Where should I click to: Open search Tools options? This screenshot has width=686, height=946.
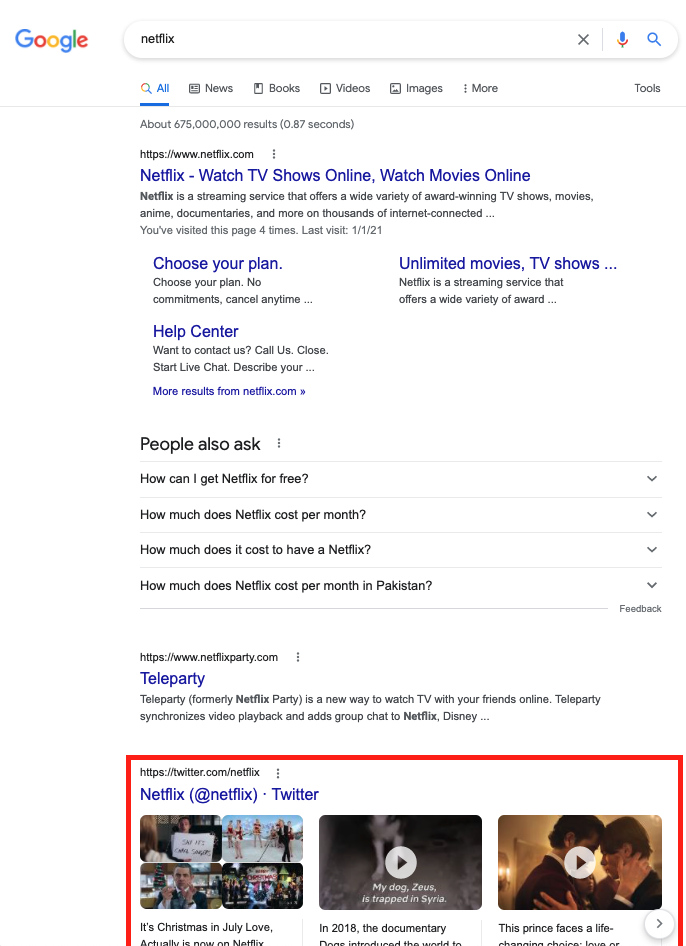(x=647, y=88)
